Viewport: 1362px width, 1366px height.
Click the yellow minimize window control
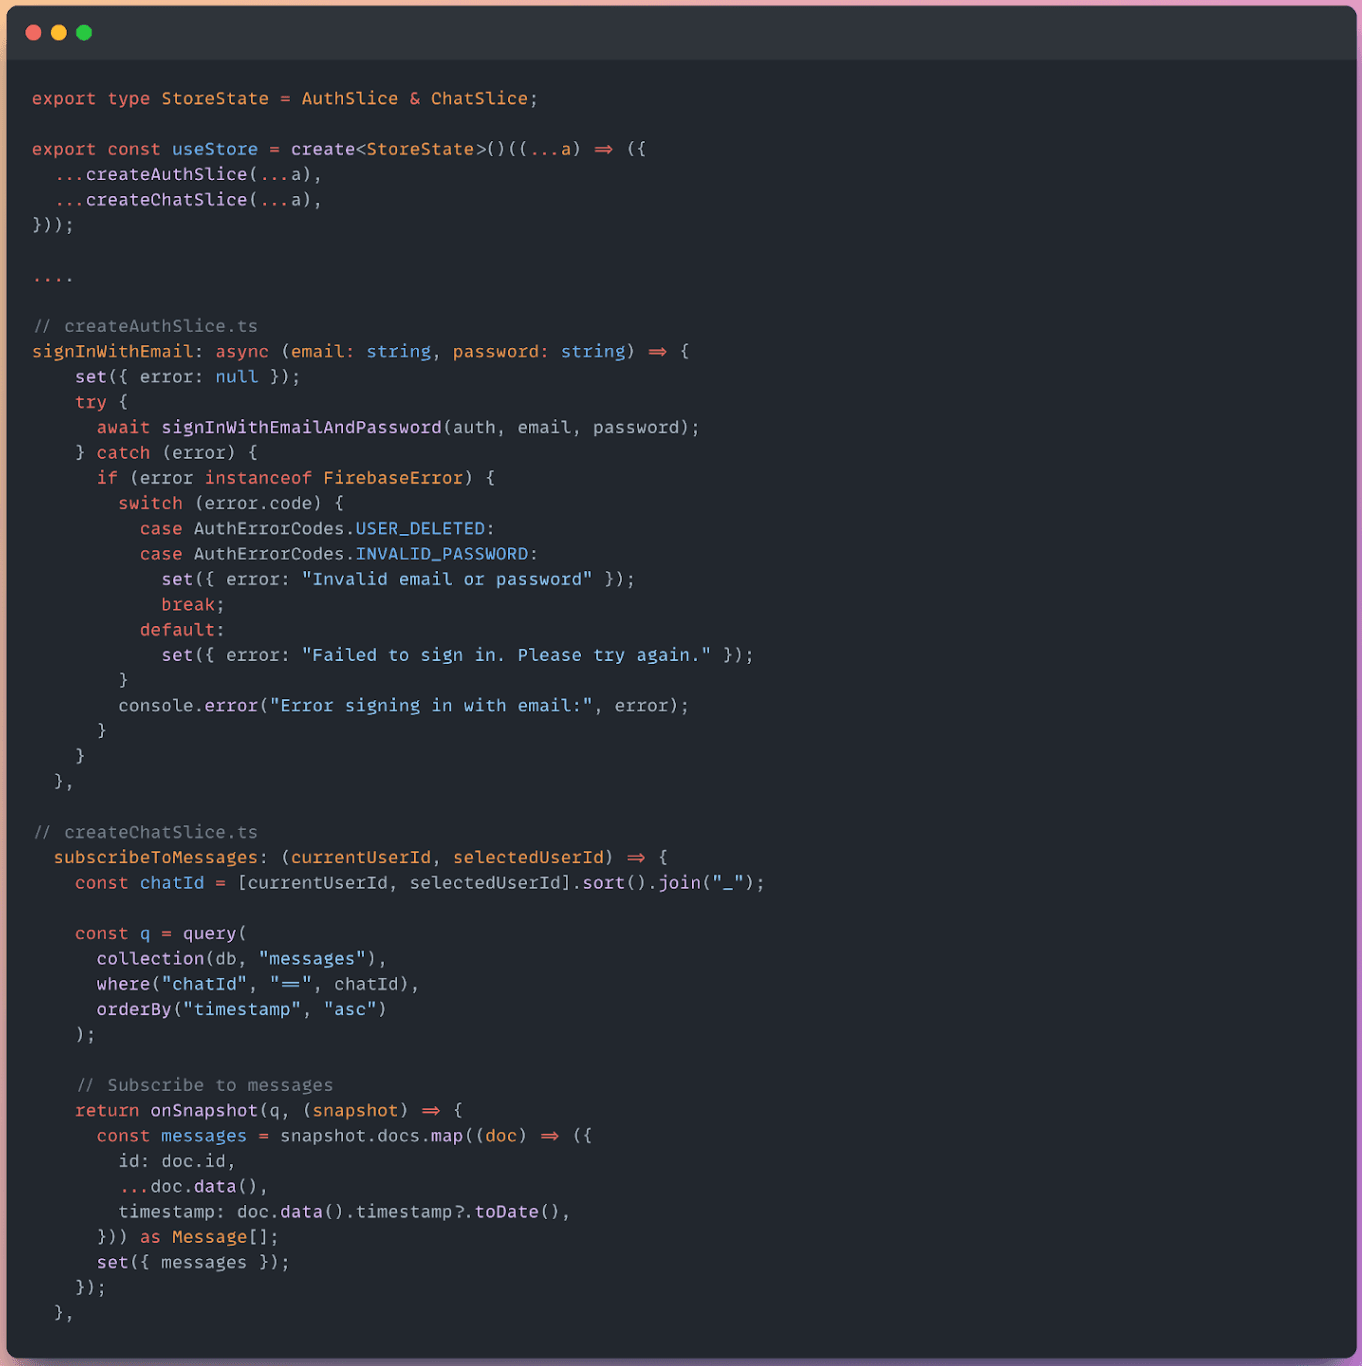58,31
